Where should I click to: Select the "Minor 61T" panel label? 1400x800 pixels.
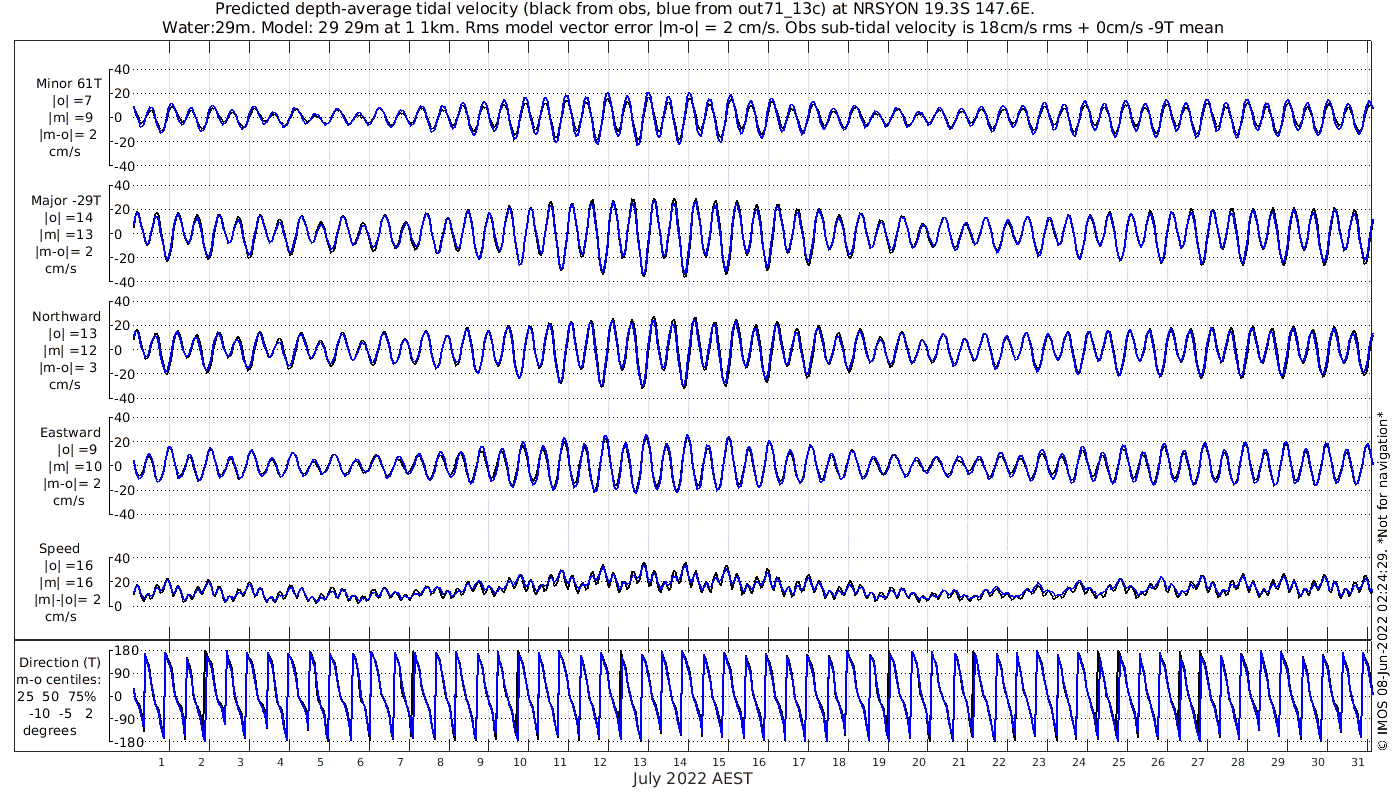[x=68, y=84]
